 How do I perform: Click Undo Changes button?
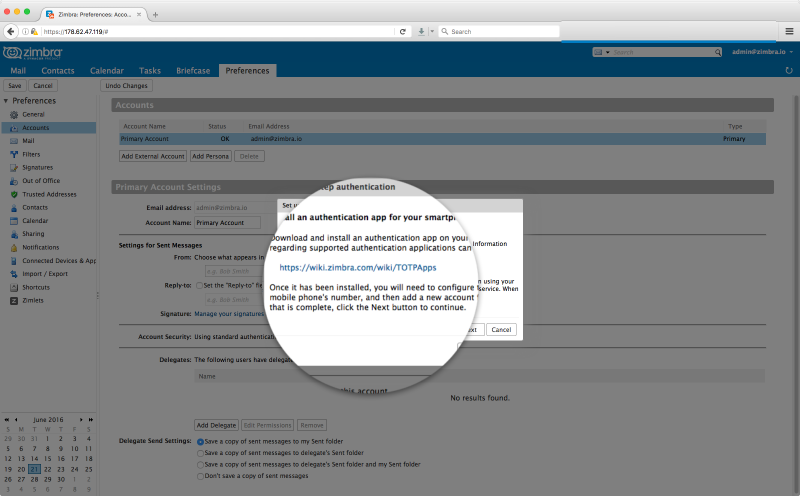click(x=126, y=86)
